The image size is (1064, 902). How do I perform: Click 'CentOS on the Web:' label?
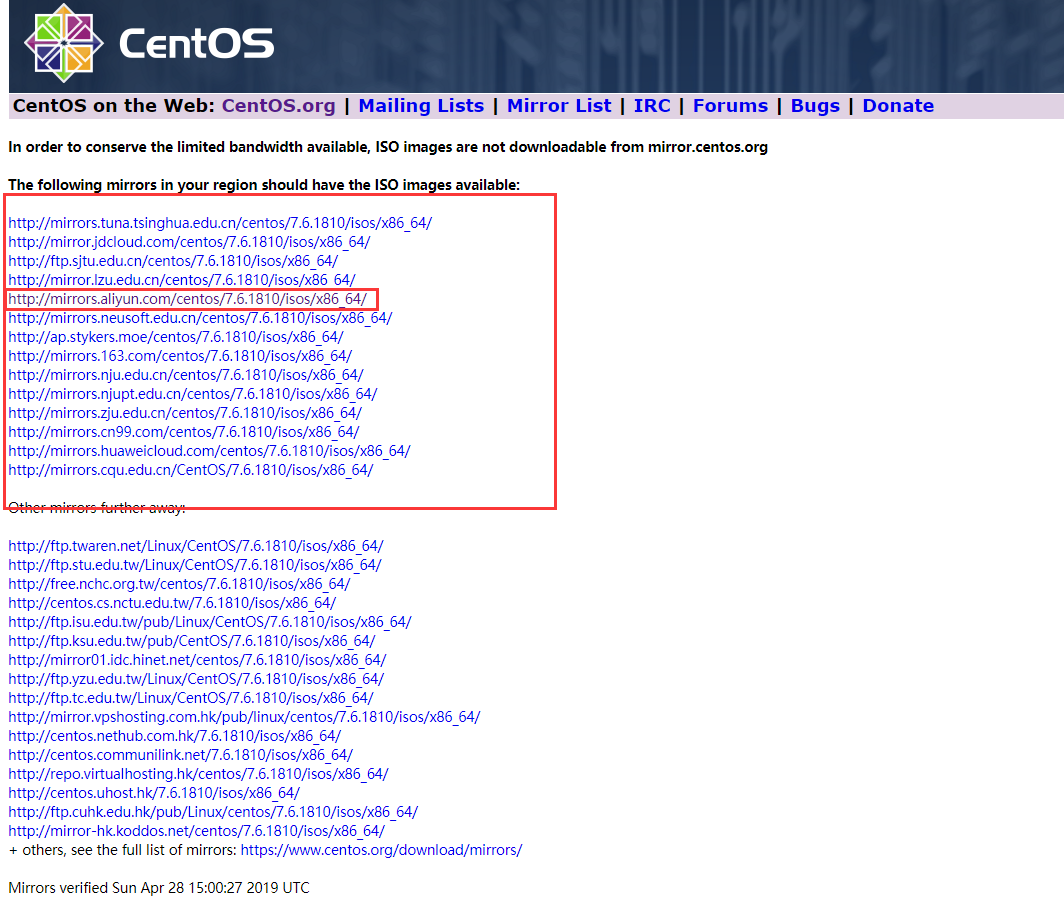[x=113, y=106]
